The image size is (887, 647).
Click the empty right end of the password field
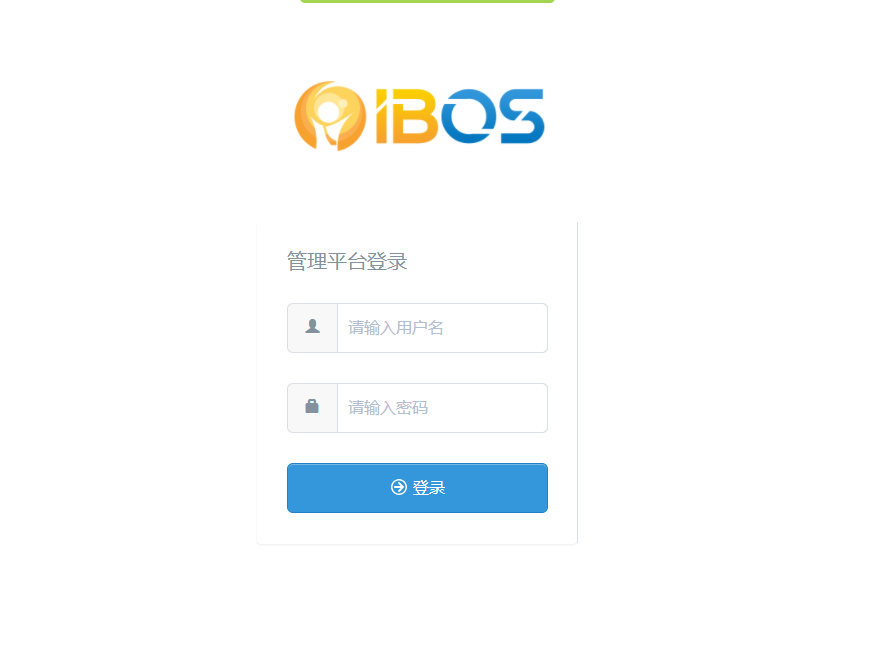point(503,408)
